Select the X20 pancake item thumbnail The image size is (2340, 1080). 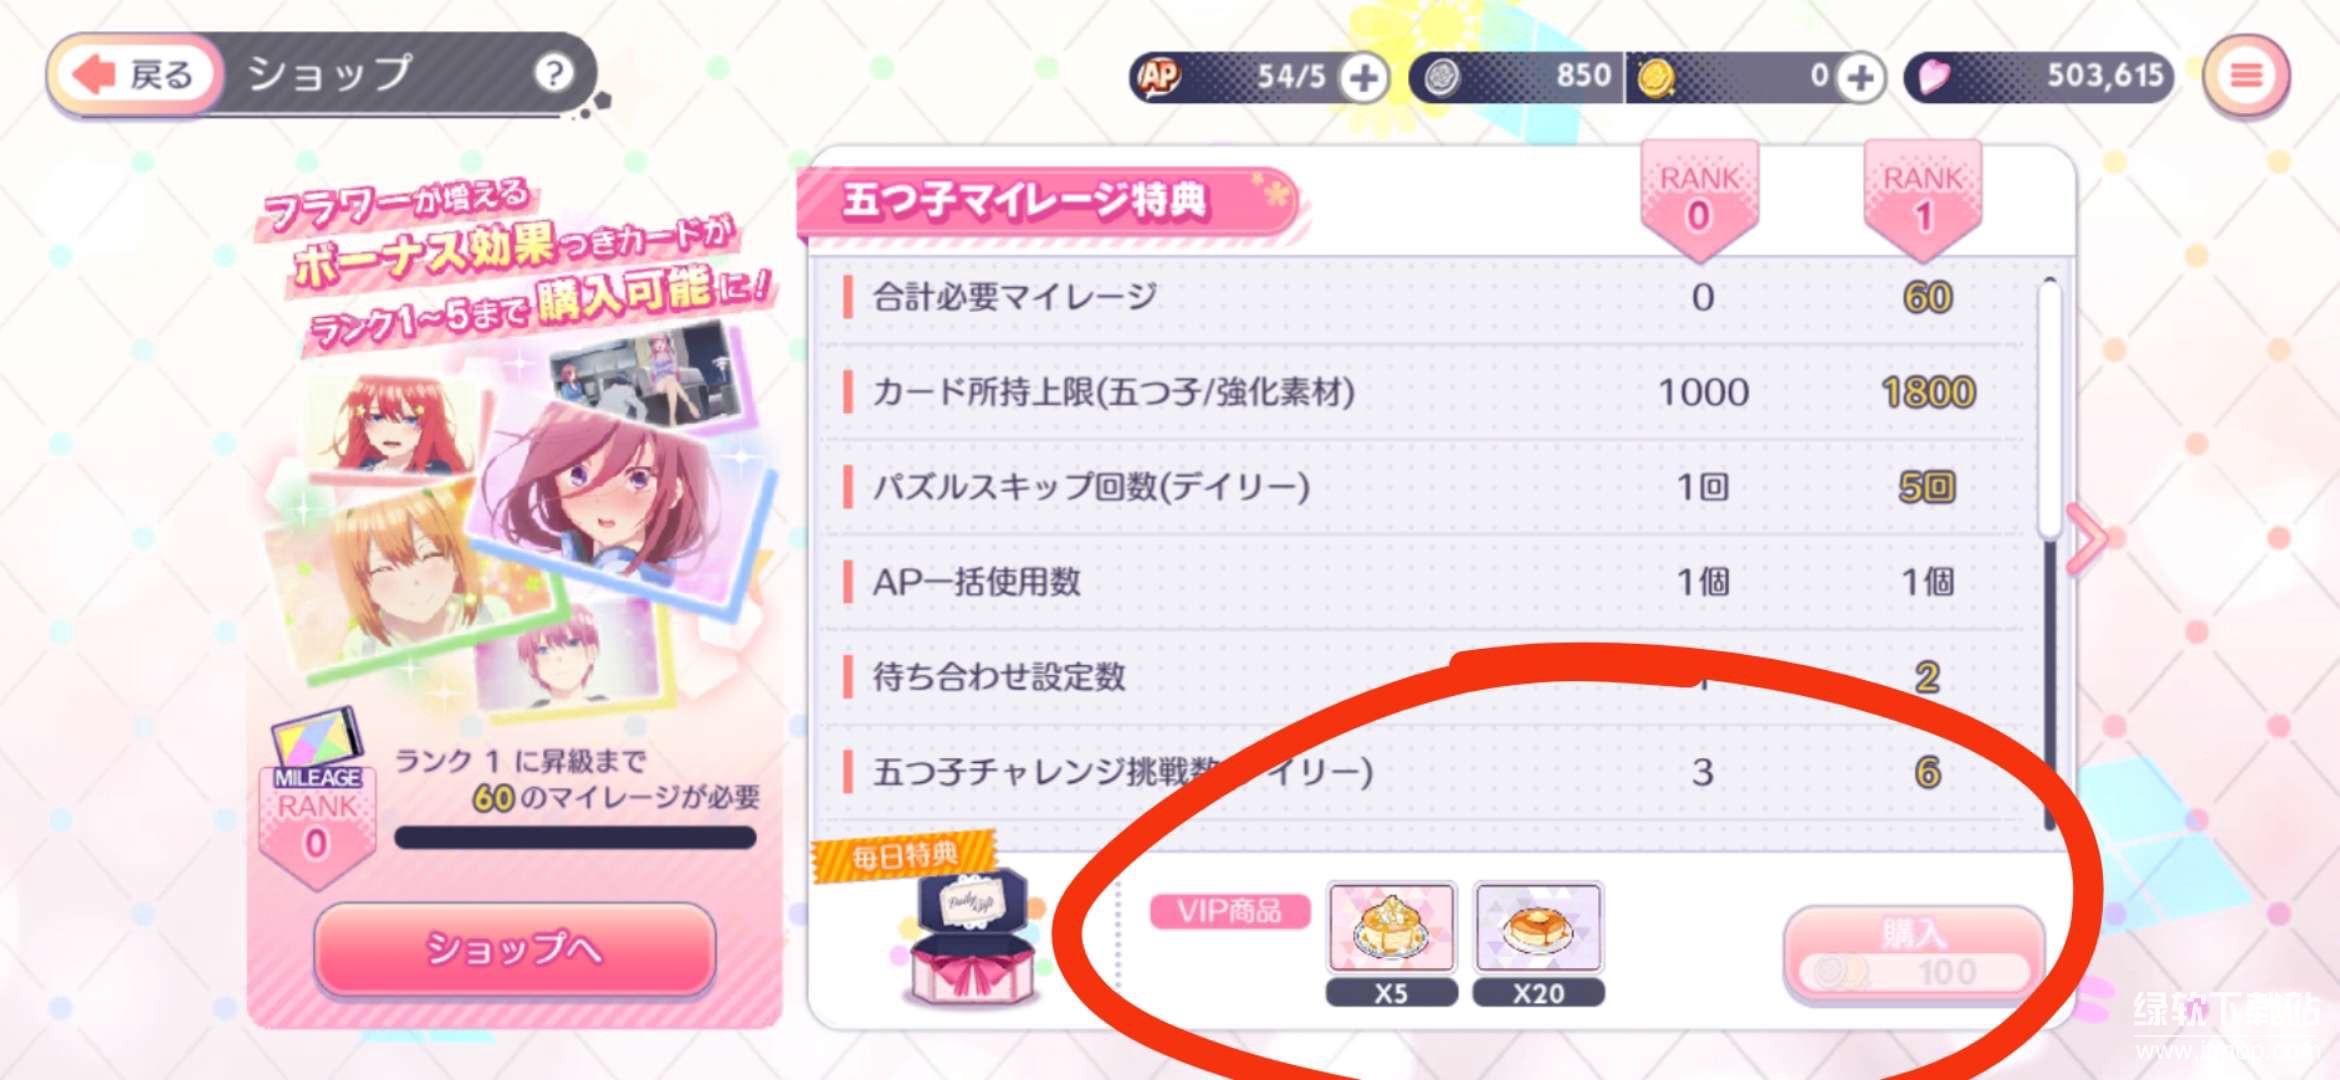(1538, 928)
